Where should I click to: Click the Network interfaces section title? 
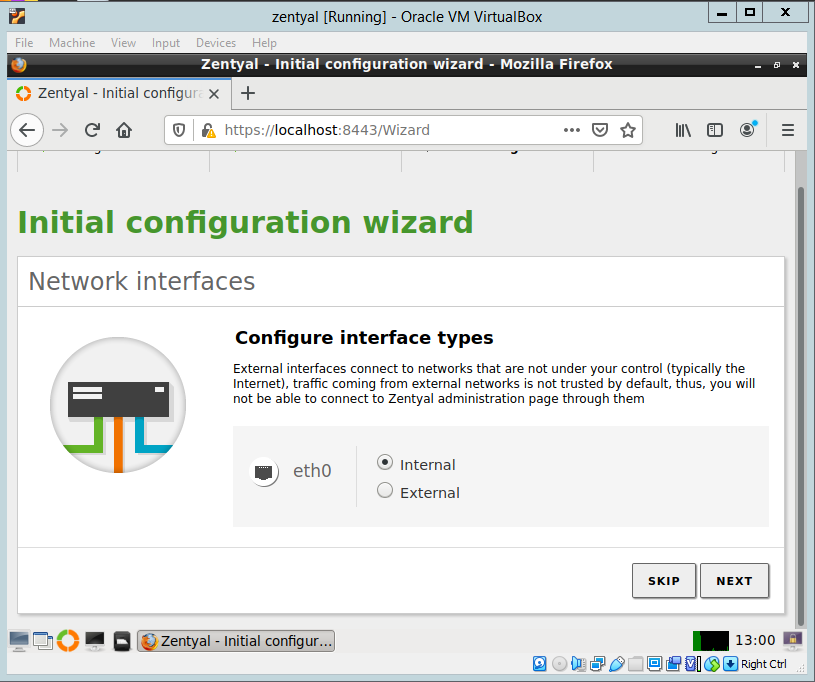tap(141, 281)
